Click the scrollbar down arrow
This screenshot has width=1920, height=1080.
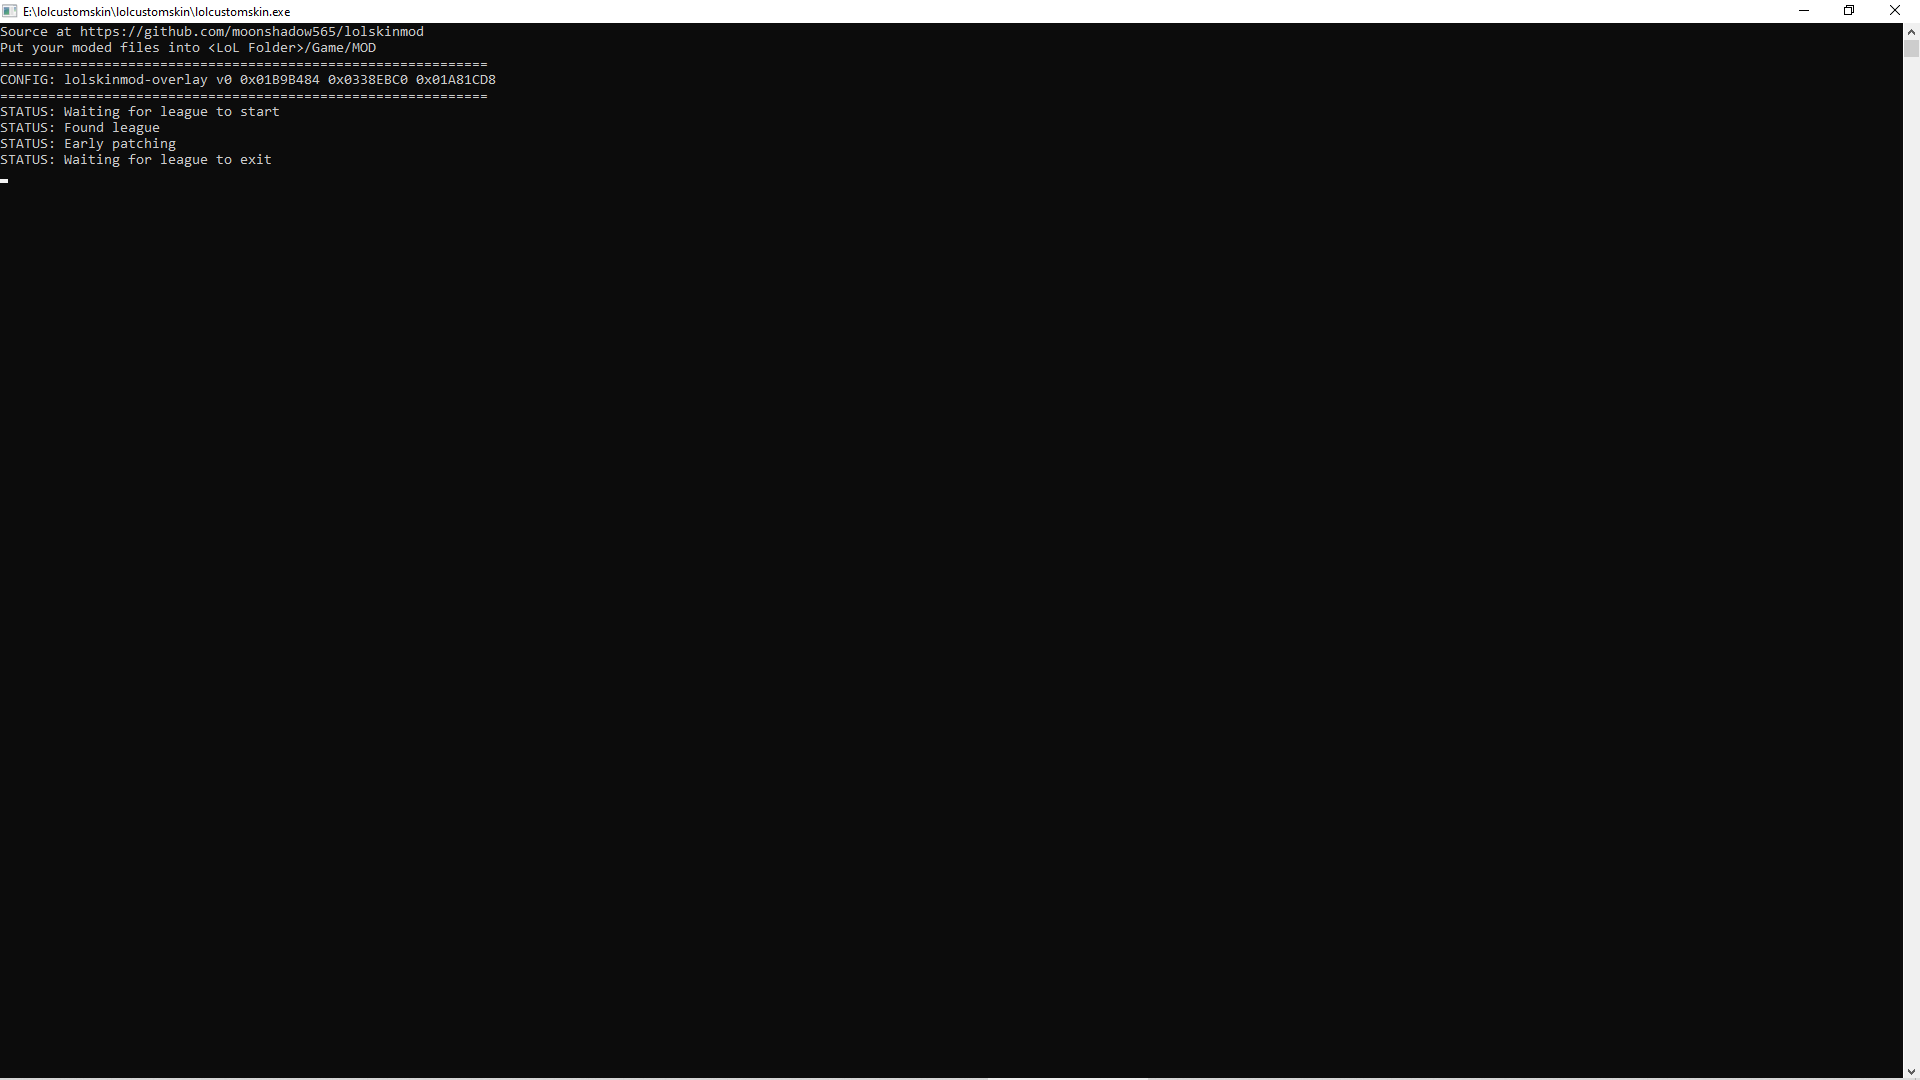click(x=1911, y=1071)
